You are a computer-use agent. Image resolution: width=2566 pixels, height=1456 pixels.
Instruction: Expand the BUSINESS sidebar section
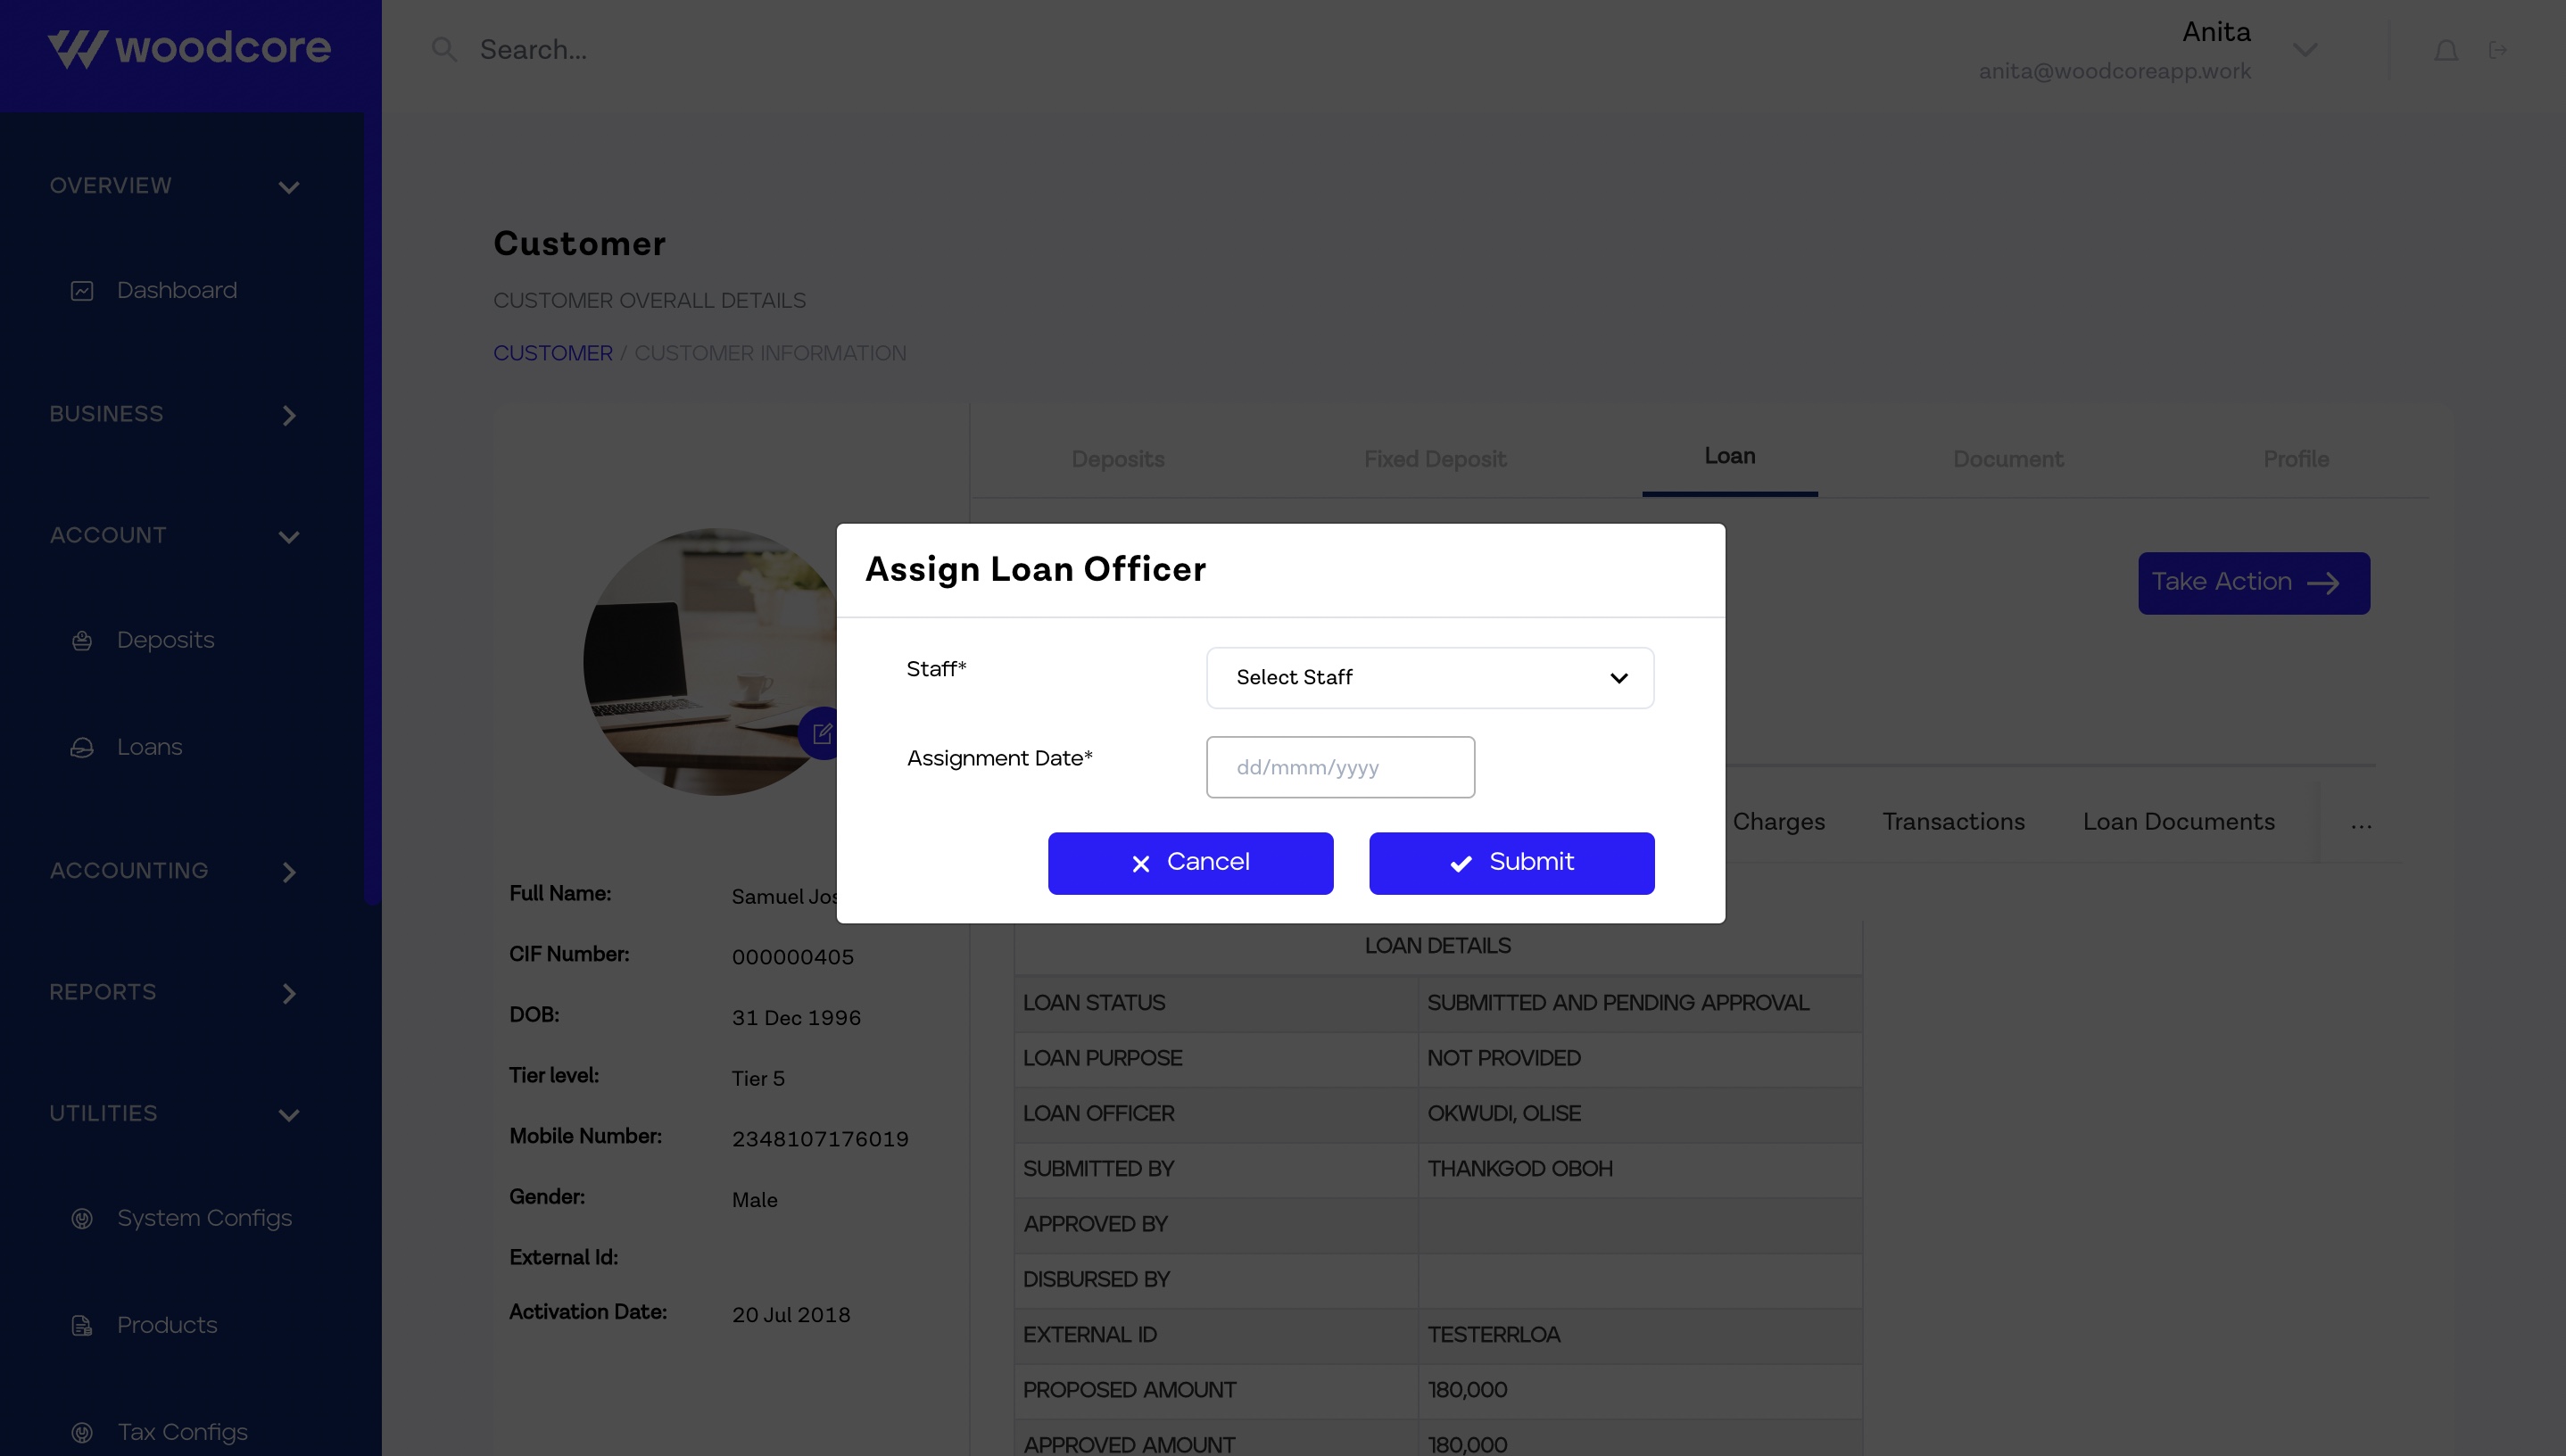pos(289,415)
